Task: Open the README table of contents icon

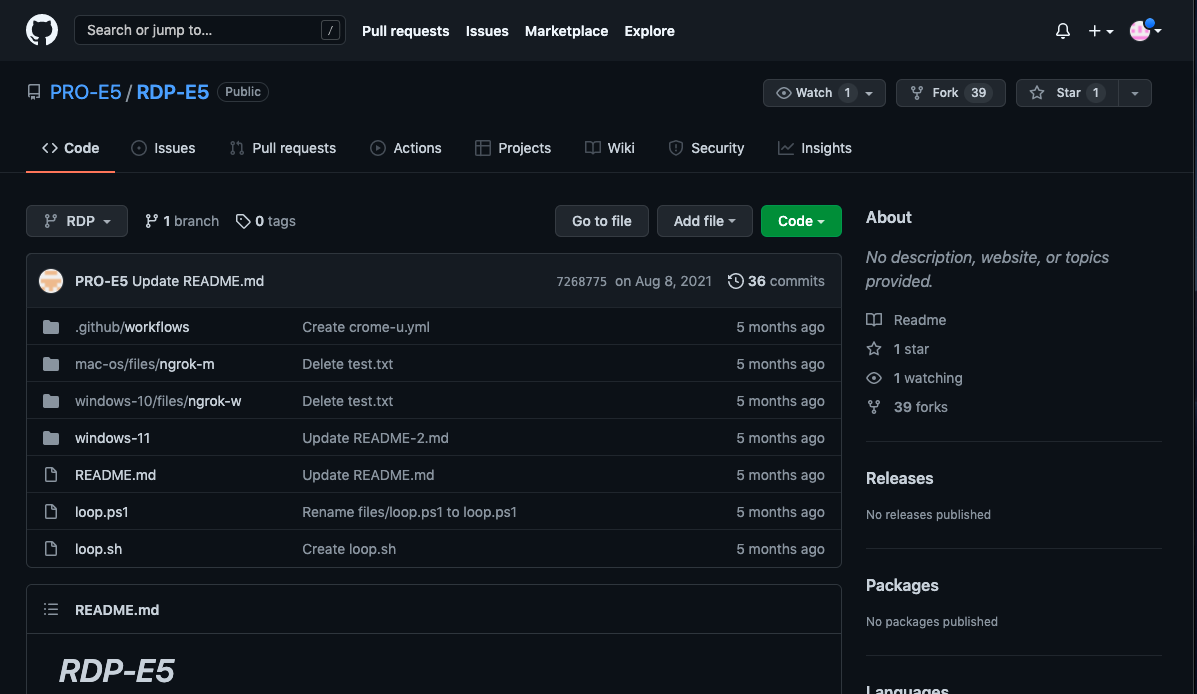Action: [x=51, y=609]
